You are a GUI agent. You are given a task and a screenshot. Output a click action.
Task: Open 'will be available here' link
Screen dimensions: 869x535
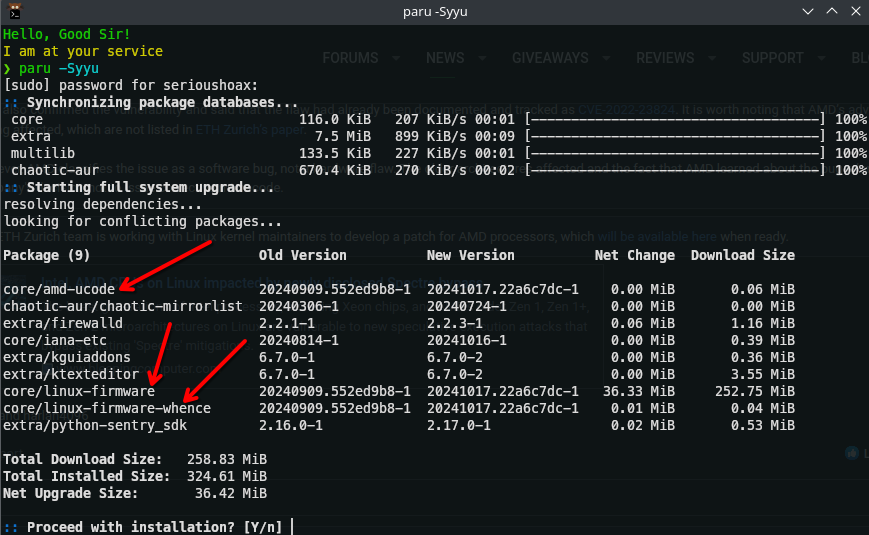[x=657, y=237]
